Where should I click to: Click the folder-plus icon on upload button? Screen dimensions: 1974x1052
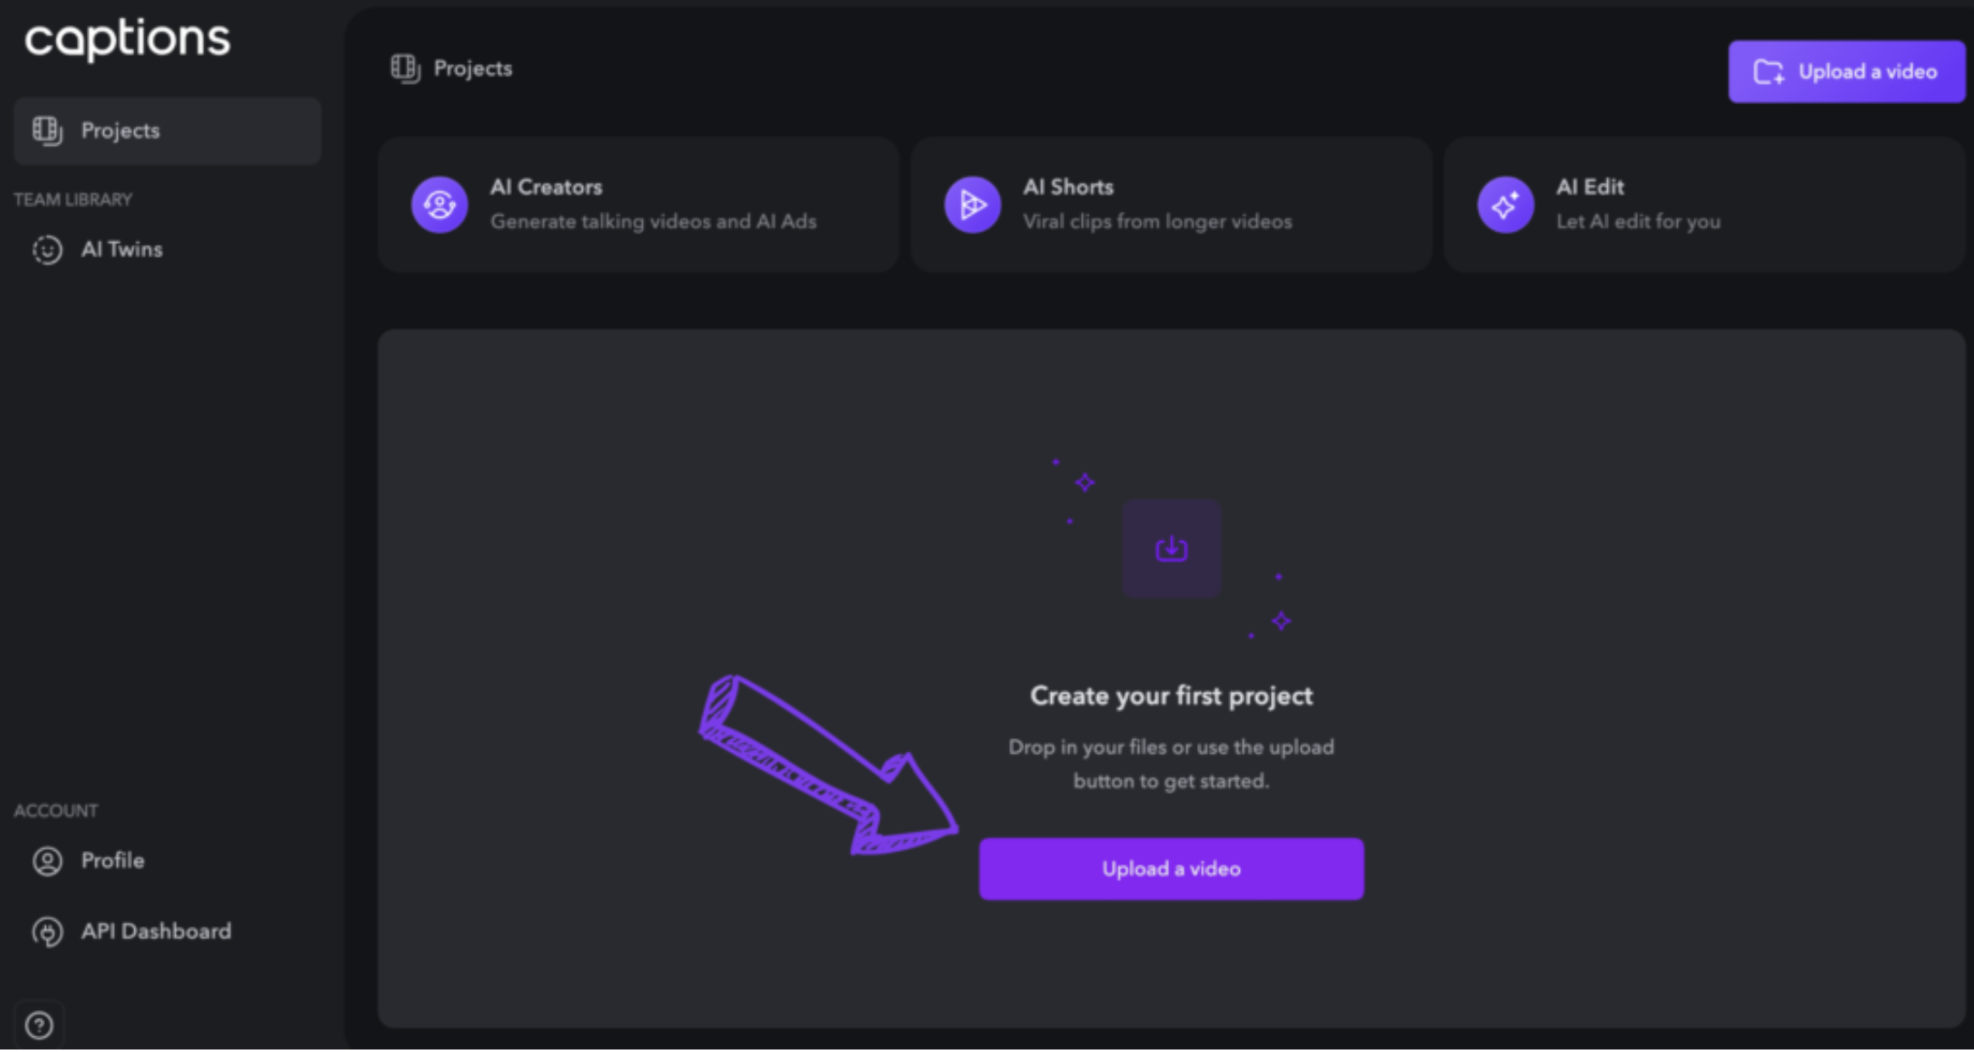pyautogui.click(x=1769, y=72)
